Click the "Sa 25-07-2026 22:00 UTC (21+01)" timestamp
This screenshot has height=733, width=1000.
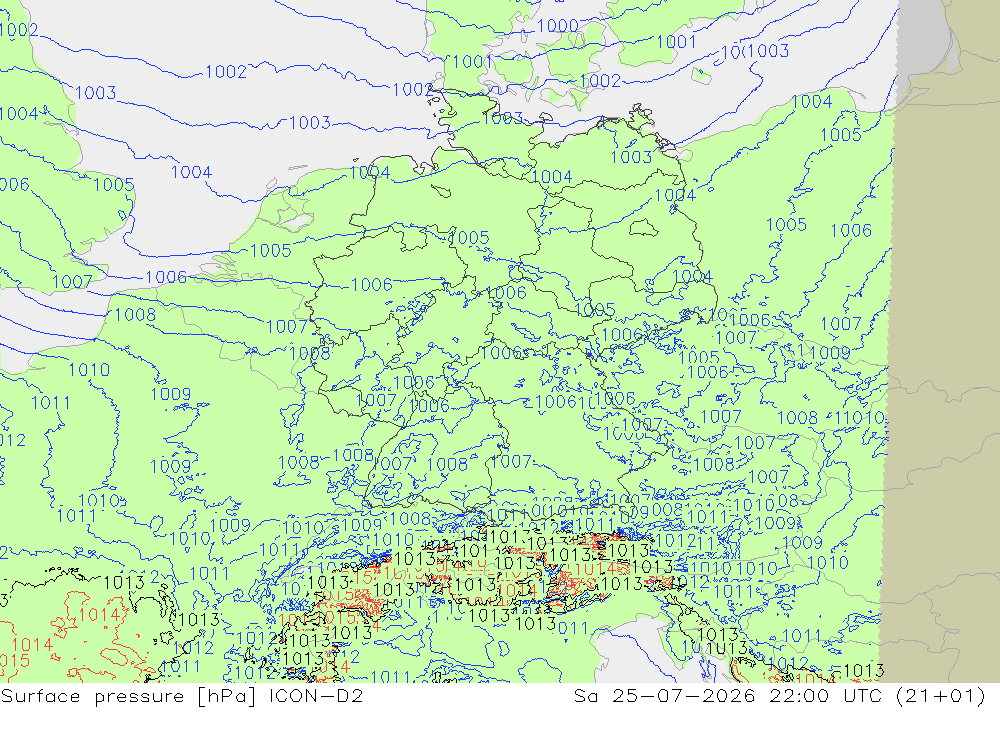[780, 695]
